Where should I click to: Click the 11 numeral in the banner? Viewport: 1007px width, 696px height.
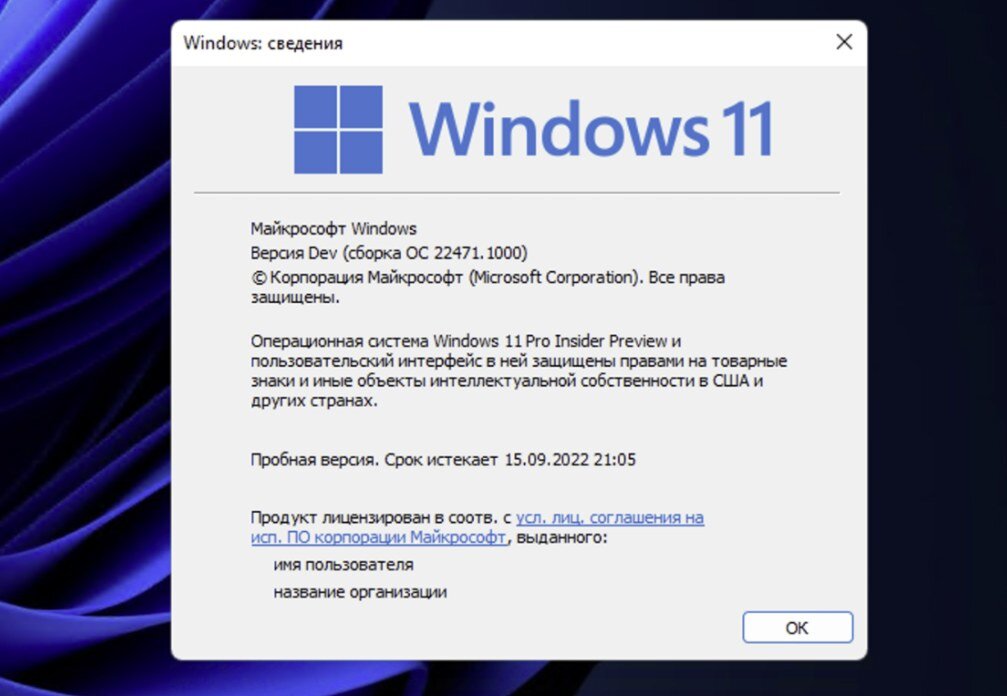(747, 128)
